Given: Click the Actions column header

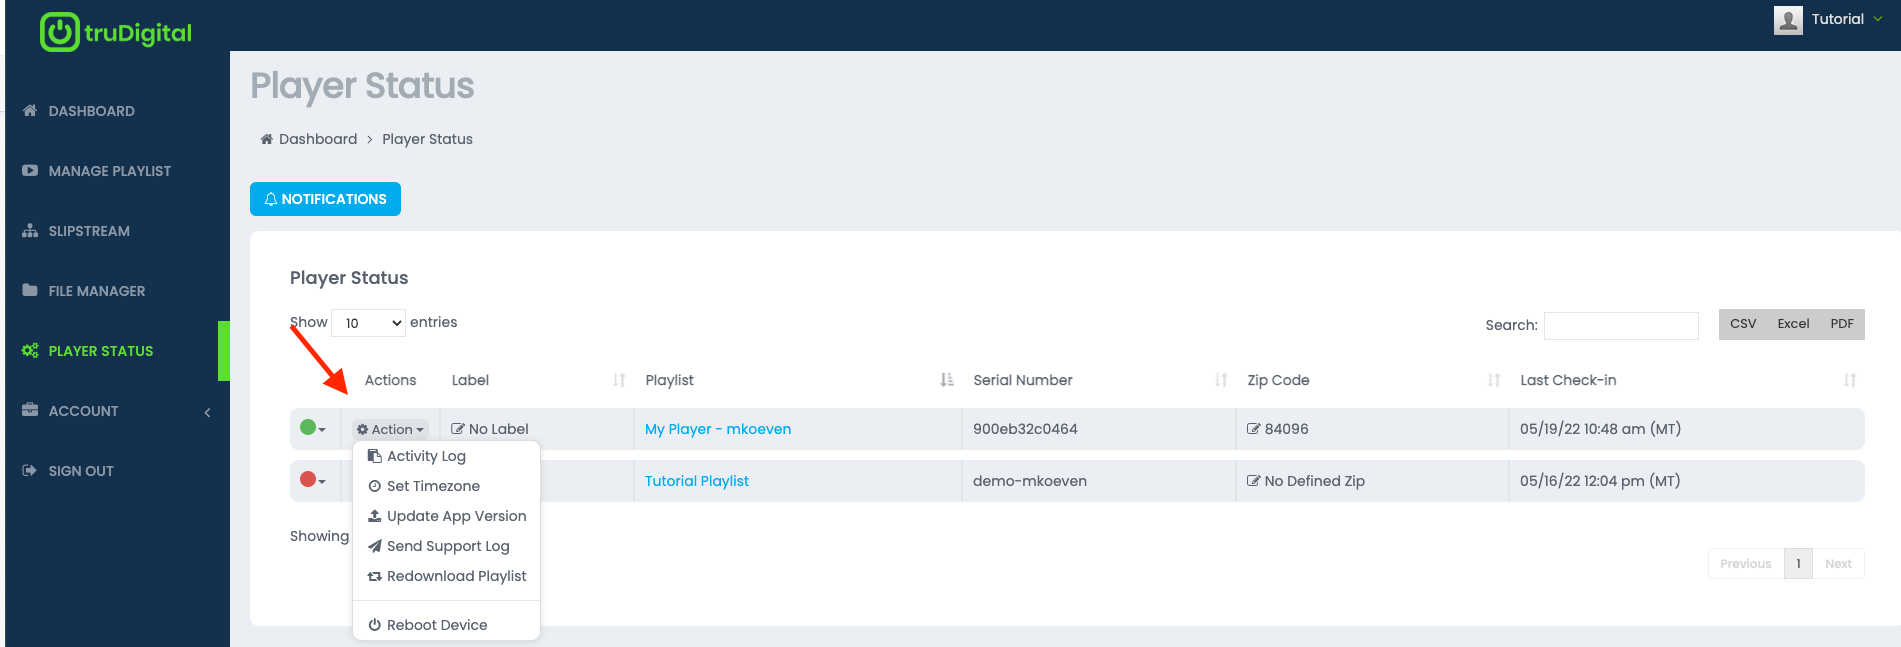Looking at the screenshot, I should pos(390,380).
